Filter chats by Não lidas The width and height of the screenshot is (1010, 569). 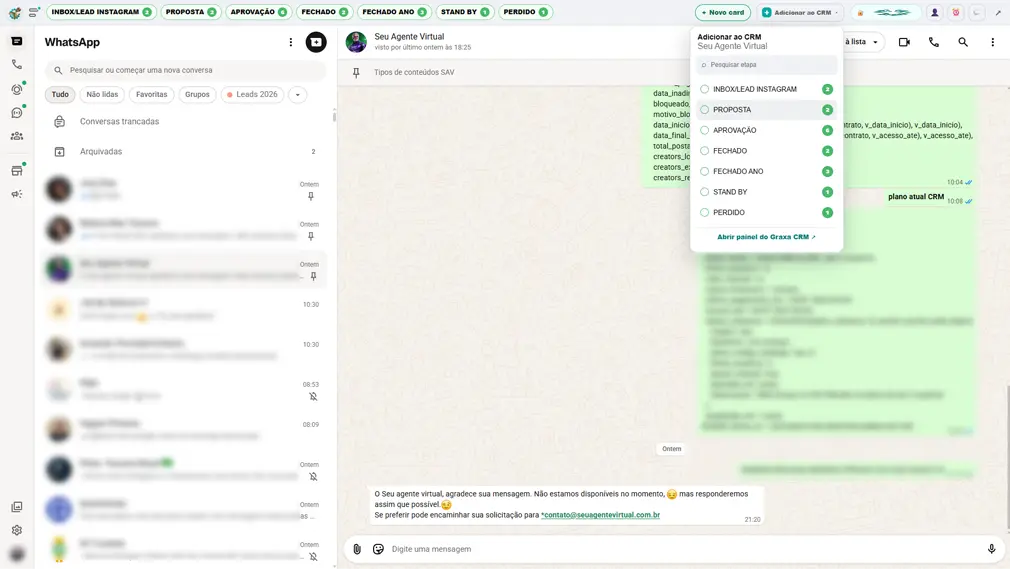pyautogui.click(x=102, y=95)
